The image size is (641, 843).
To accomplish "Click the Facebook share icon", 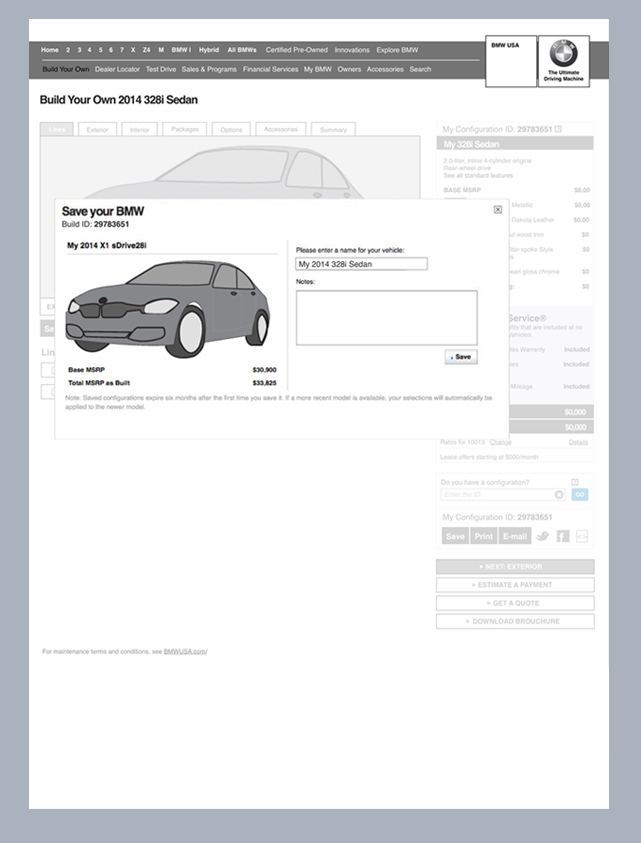I will pyautogui.click(x=562, y=536).
